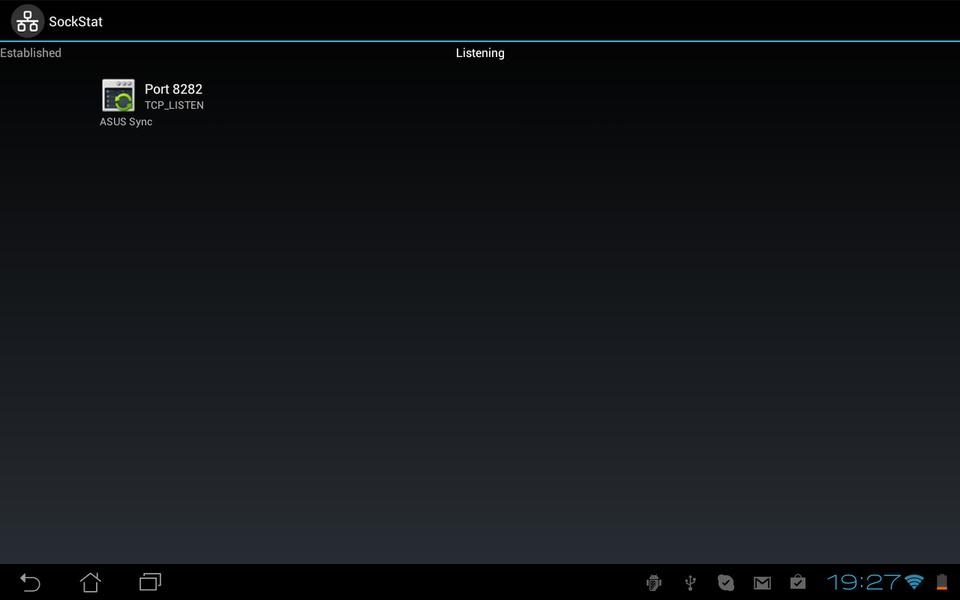Open the Market shopping bag notification
The height and width of the screenshot is (600, 960).
798,582
